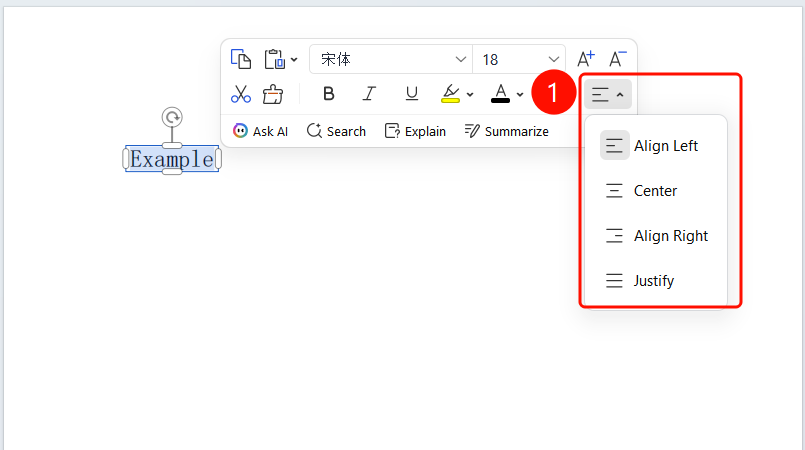Viewport: 805px width, 450px height.
Task: Open the font size 18 dropdown
Action: [519, 60]
